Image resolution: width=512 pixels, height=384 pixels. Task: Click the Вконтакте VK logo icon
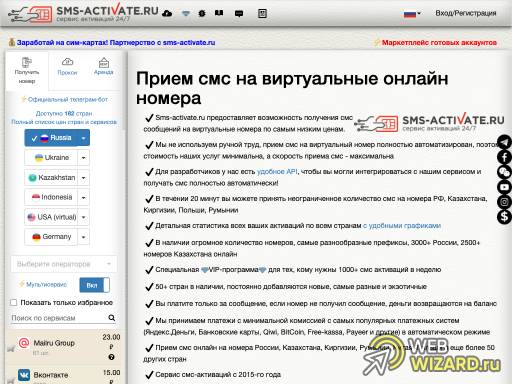pos(24,375)
